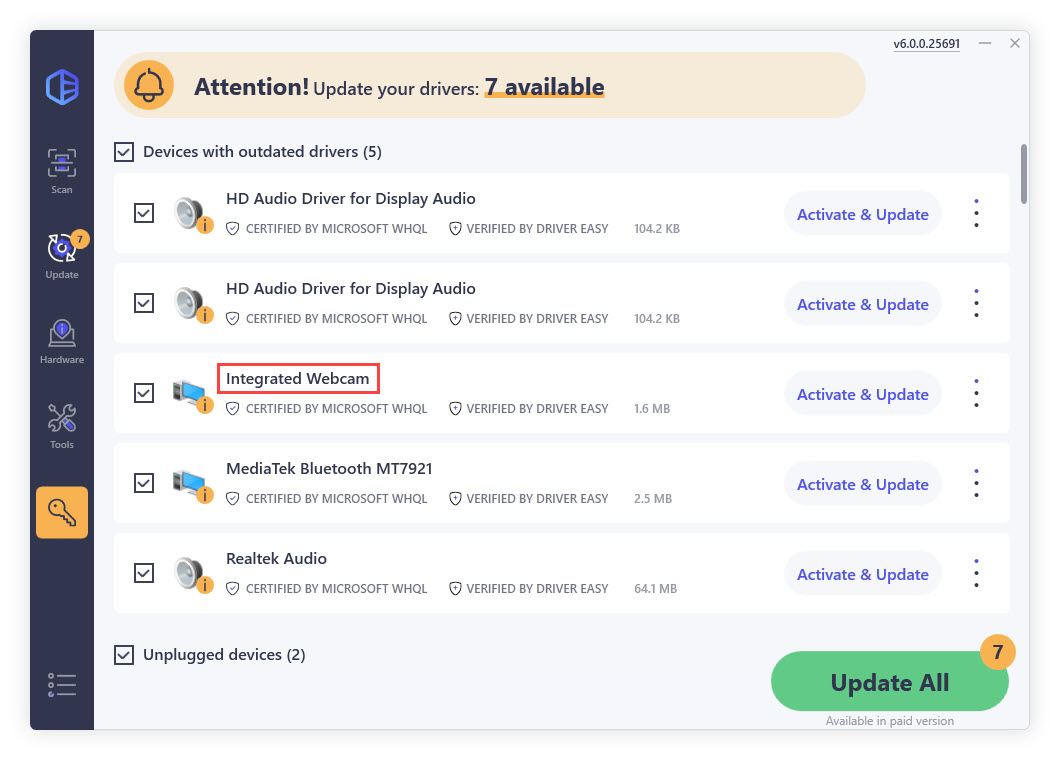Open the list menu icon in sidebar
The width and height of the screenshot is (1060, 760).
point(62,685)
